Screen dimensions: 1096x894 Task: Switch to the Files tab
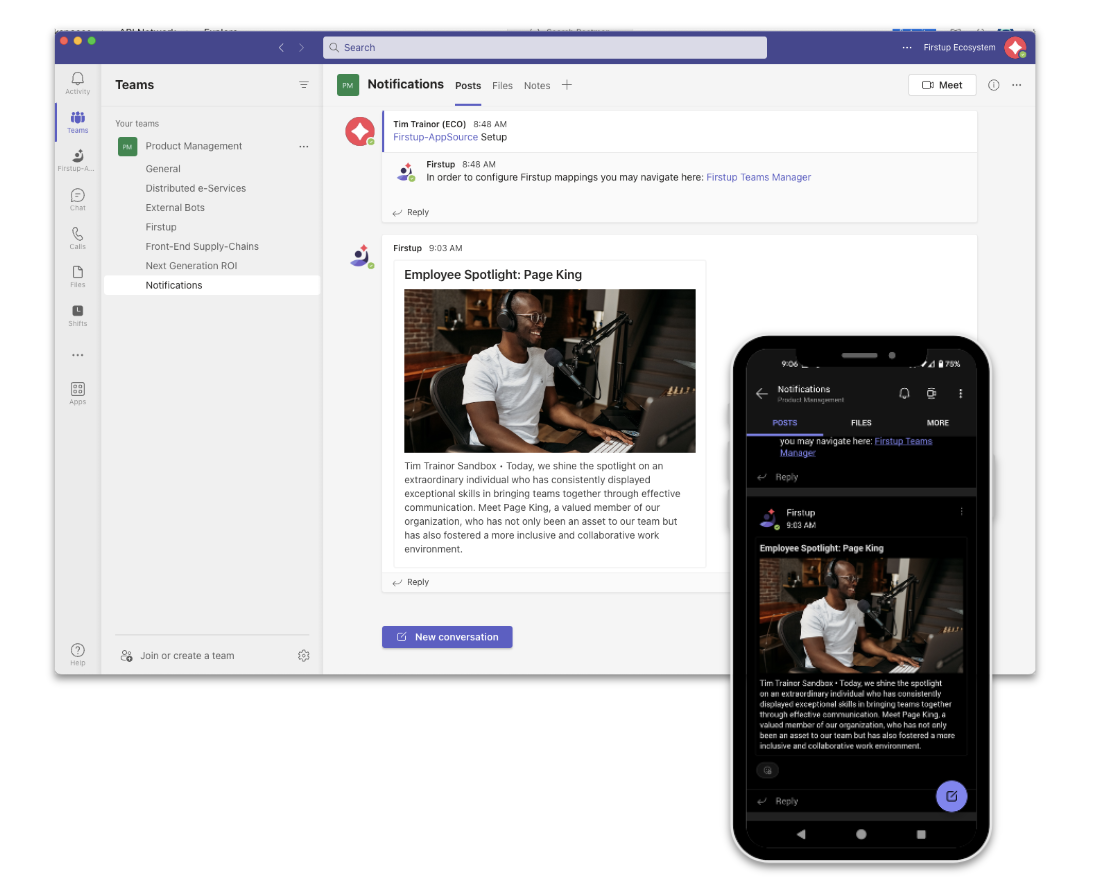click(x=502, y=85)
